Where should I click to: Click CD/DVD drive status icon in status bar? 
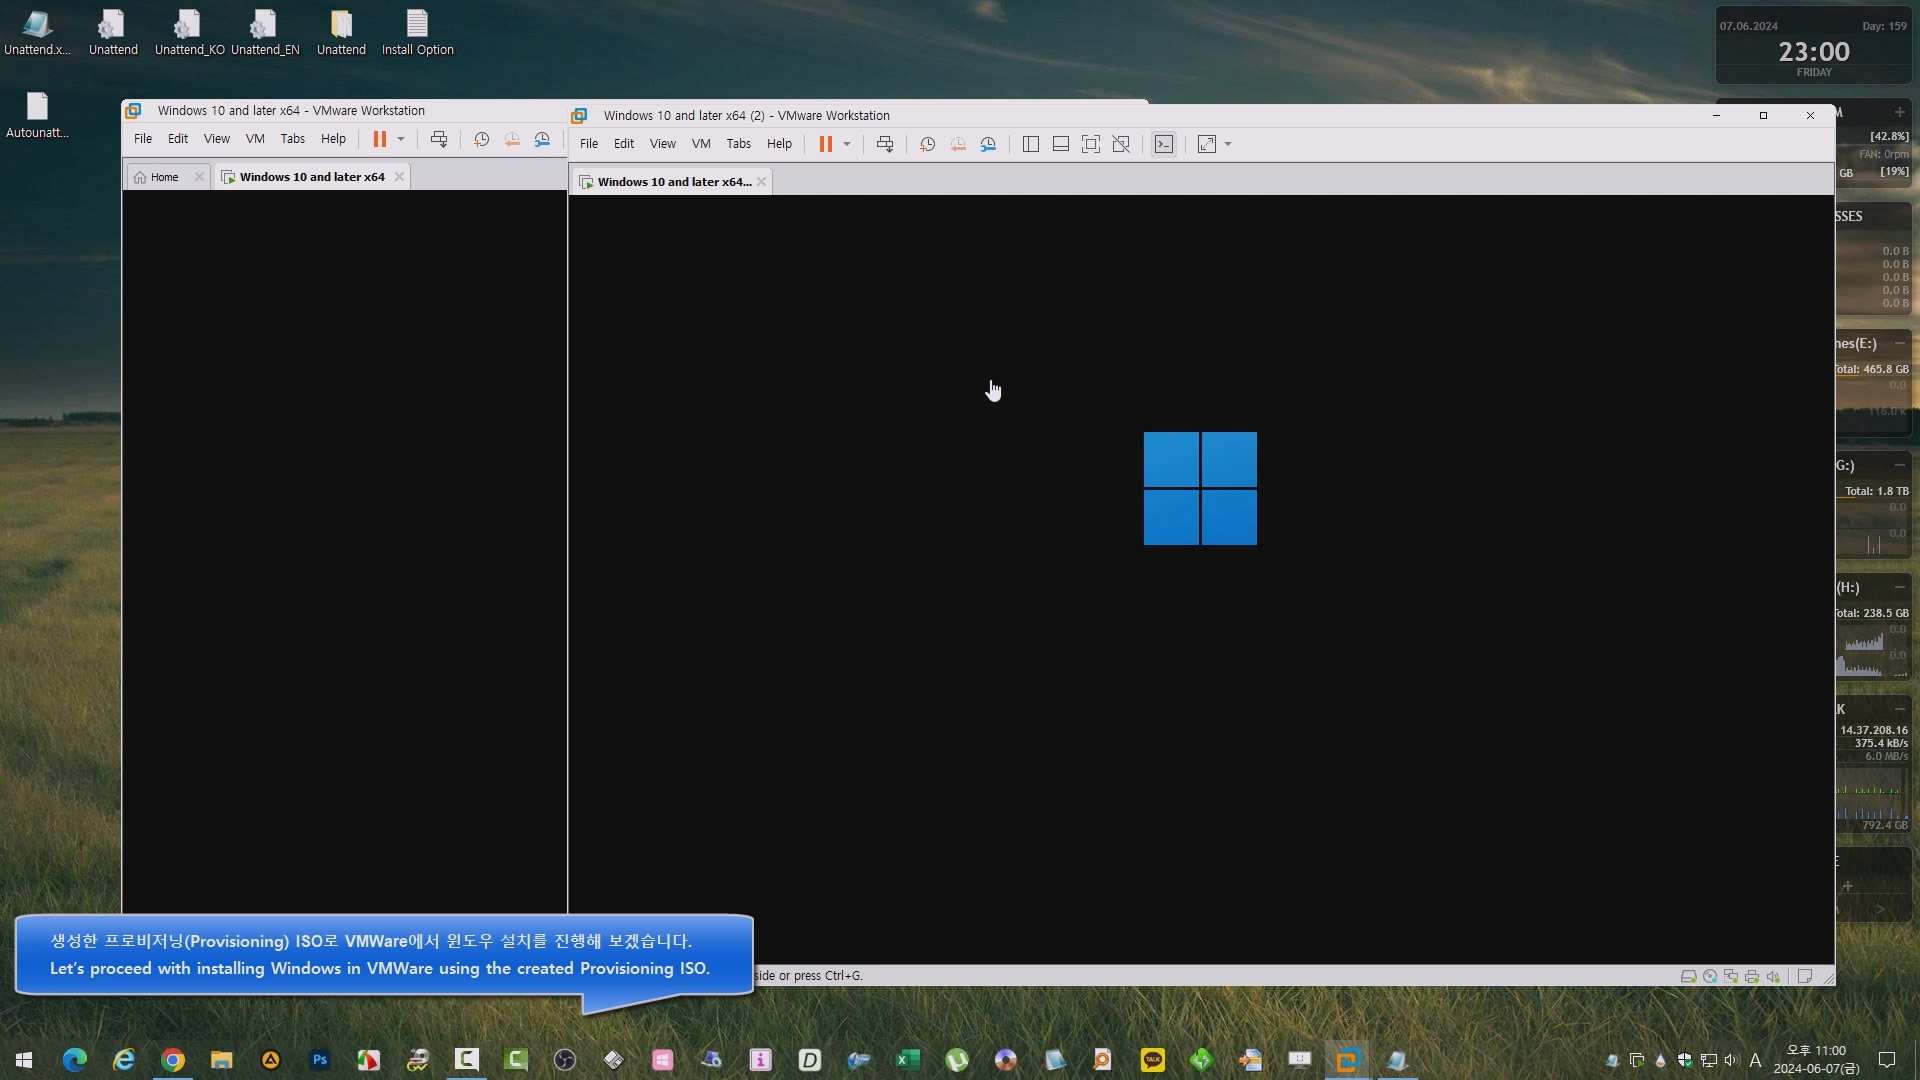1710,976
